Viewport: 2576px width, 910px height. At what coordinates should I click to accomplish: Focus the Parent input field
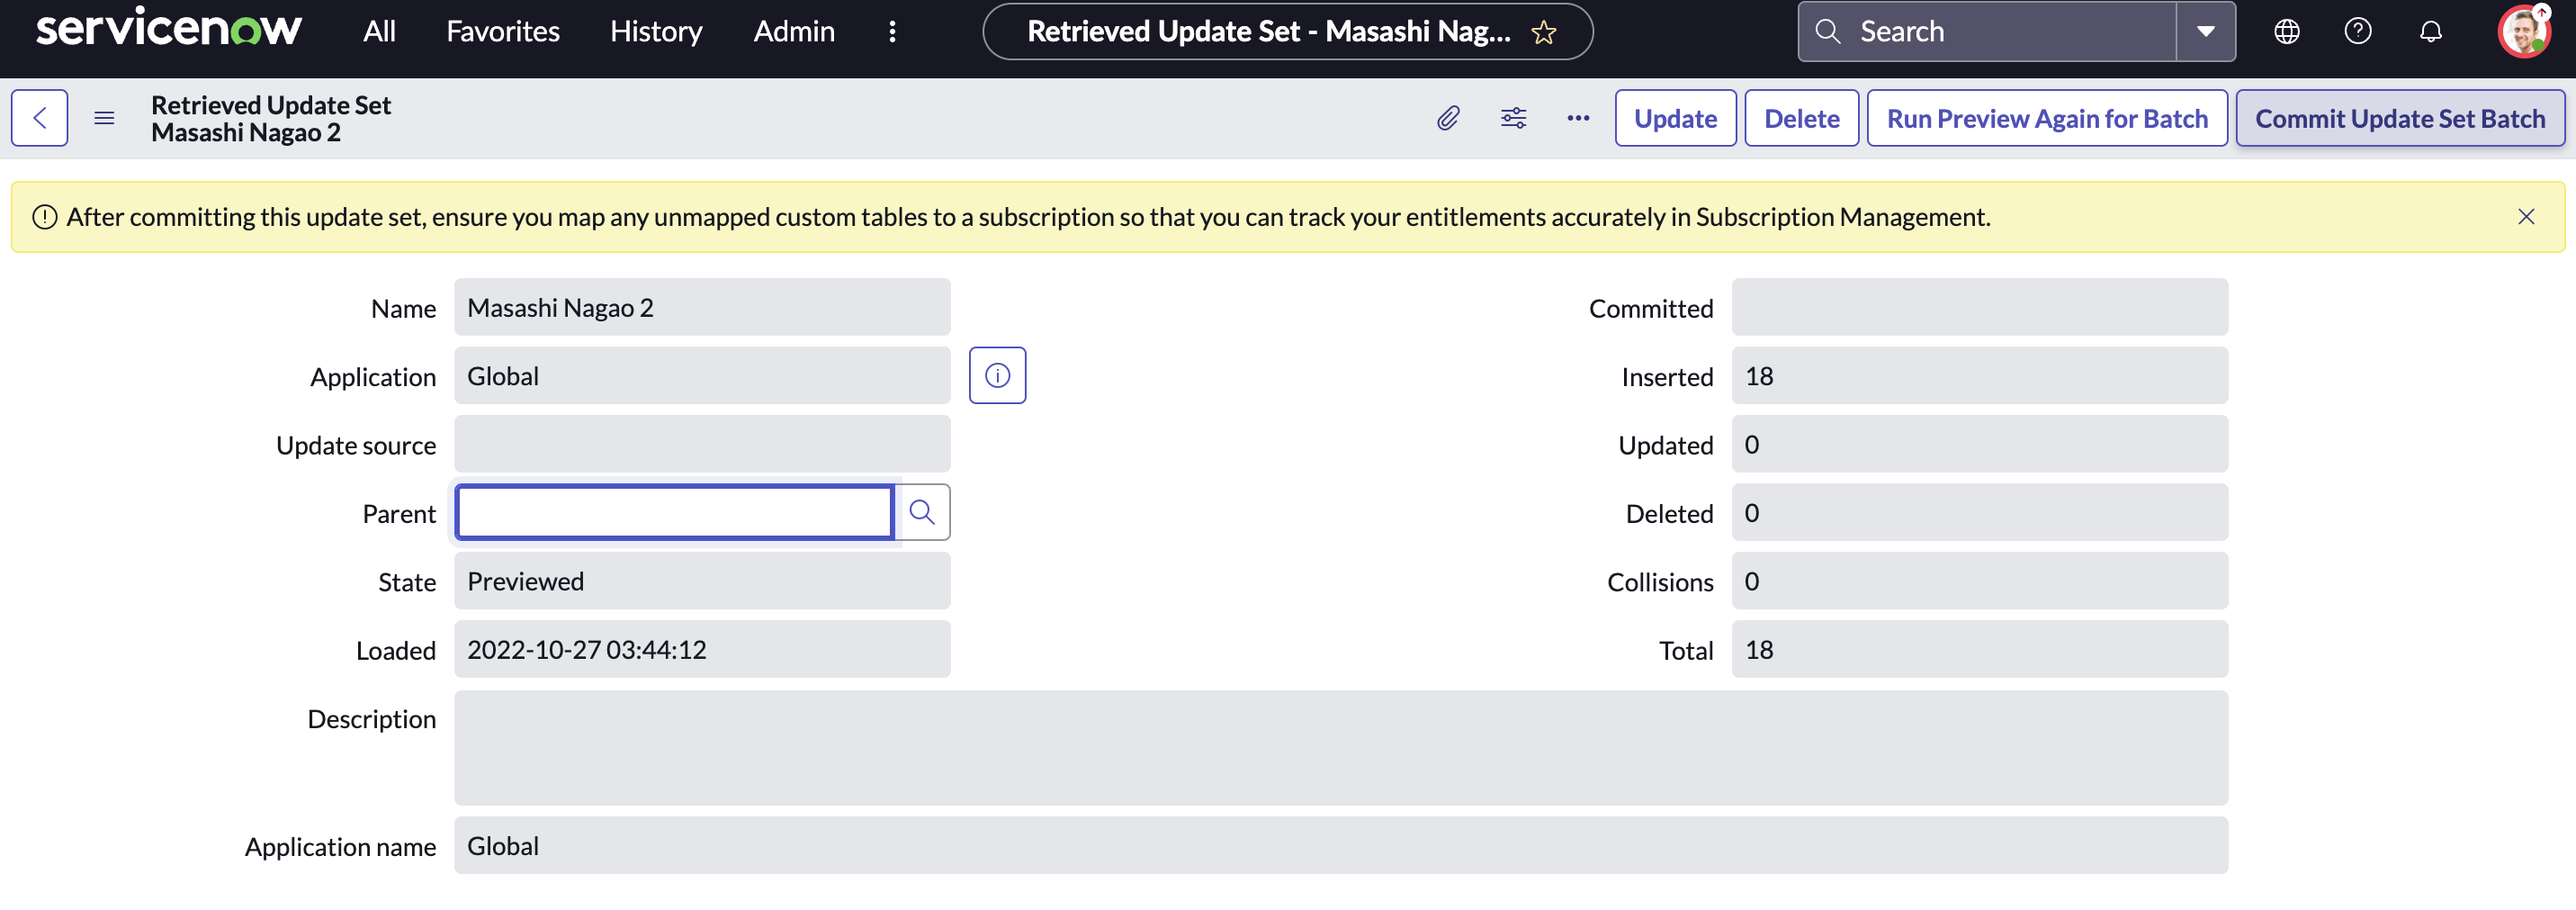674,513
